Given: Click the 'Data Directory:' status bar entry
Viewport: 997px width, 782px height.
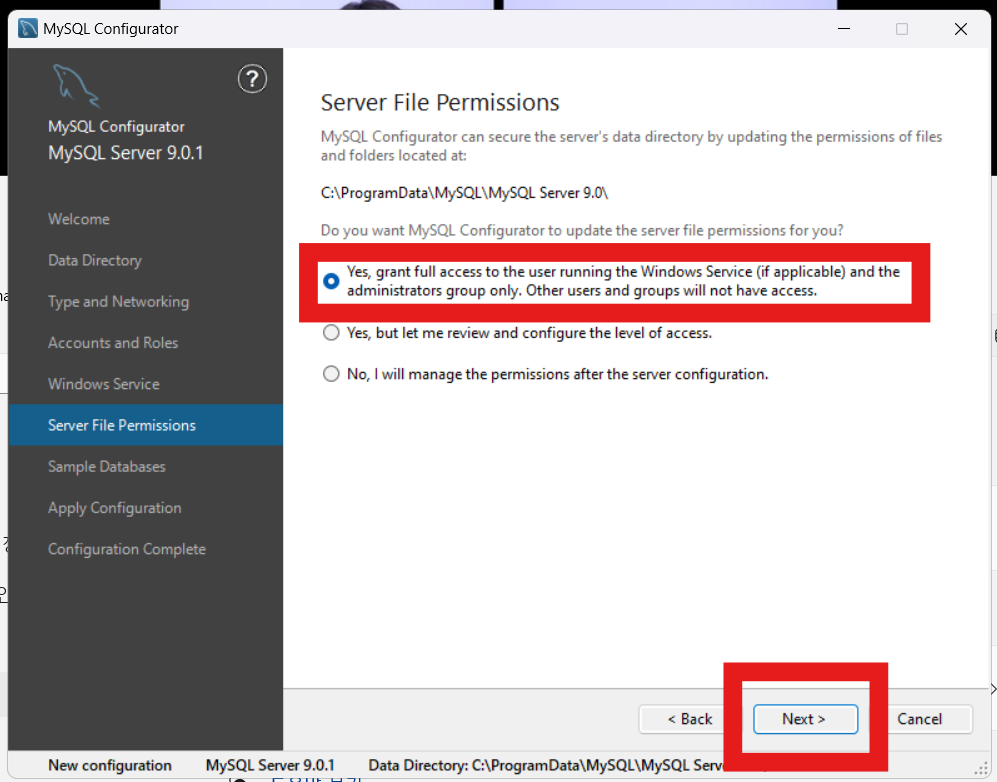Looking at the screenshot, I should [x=546, y=765].
